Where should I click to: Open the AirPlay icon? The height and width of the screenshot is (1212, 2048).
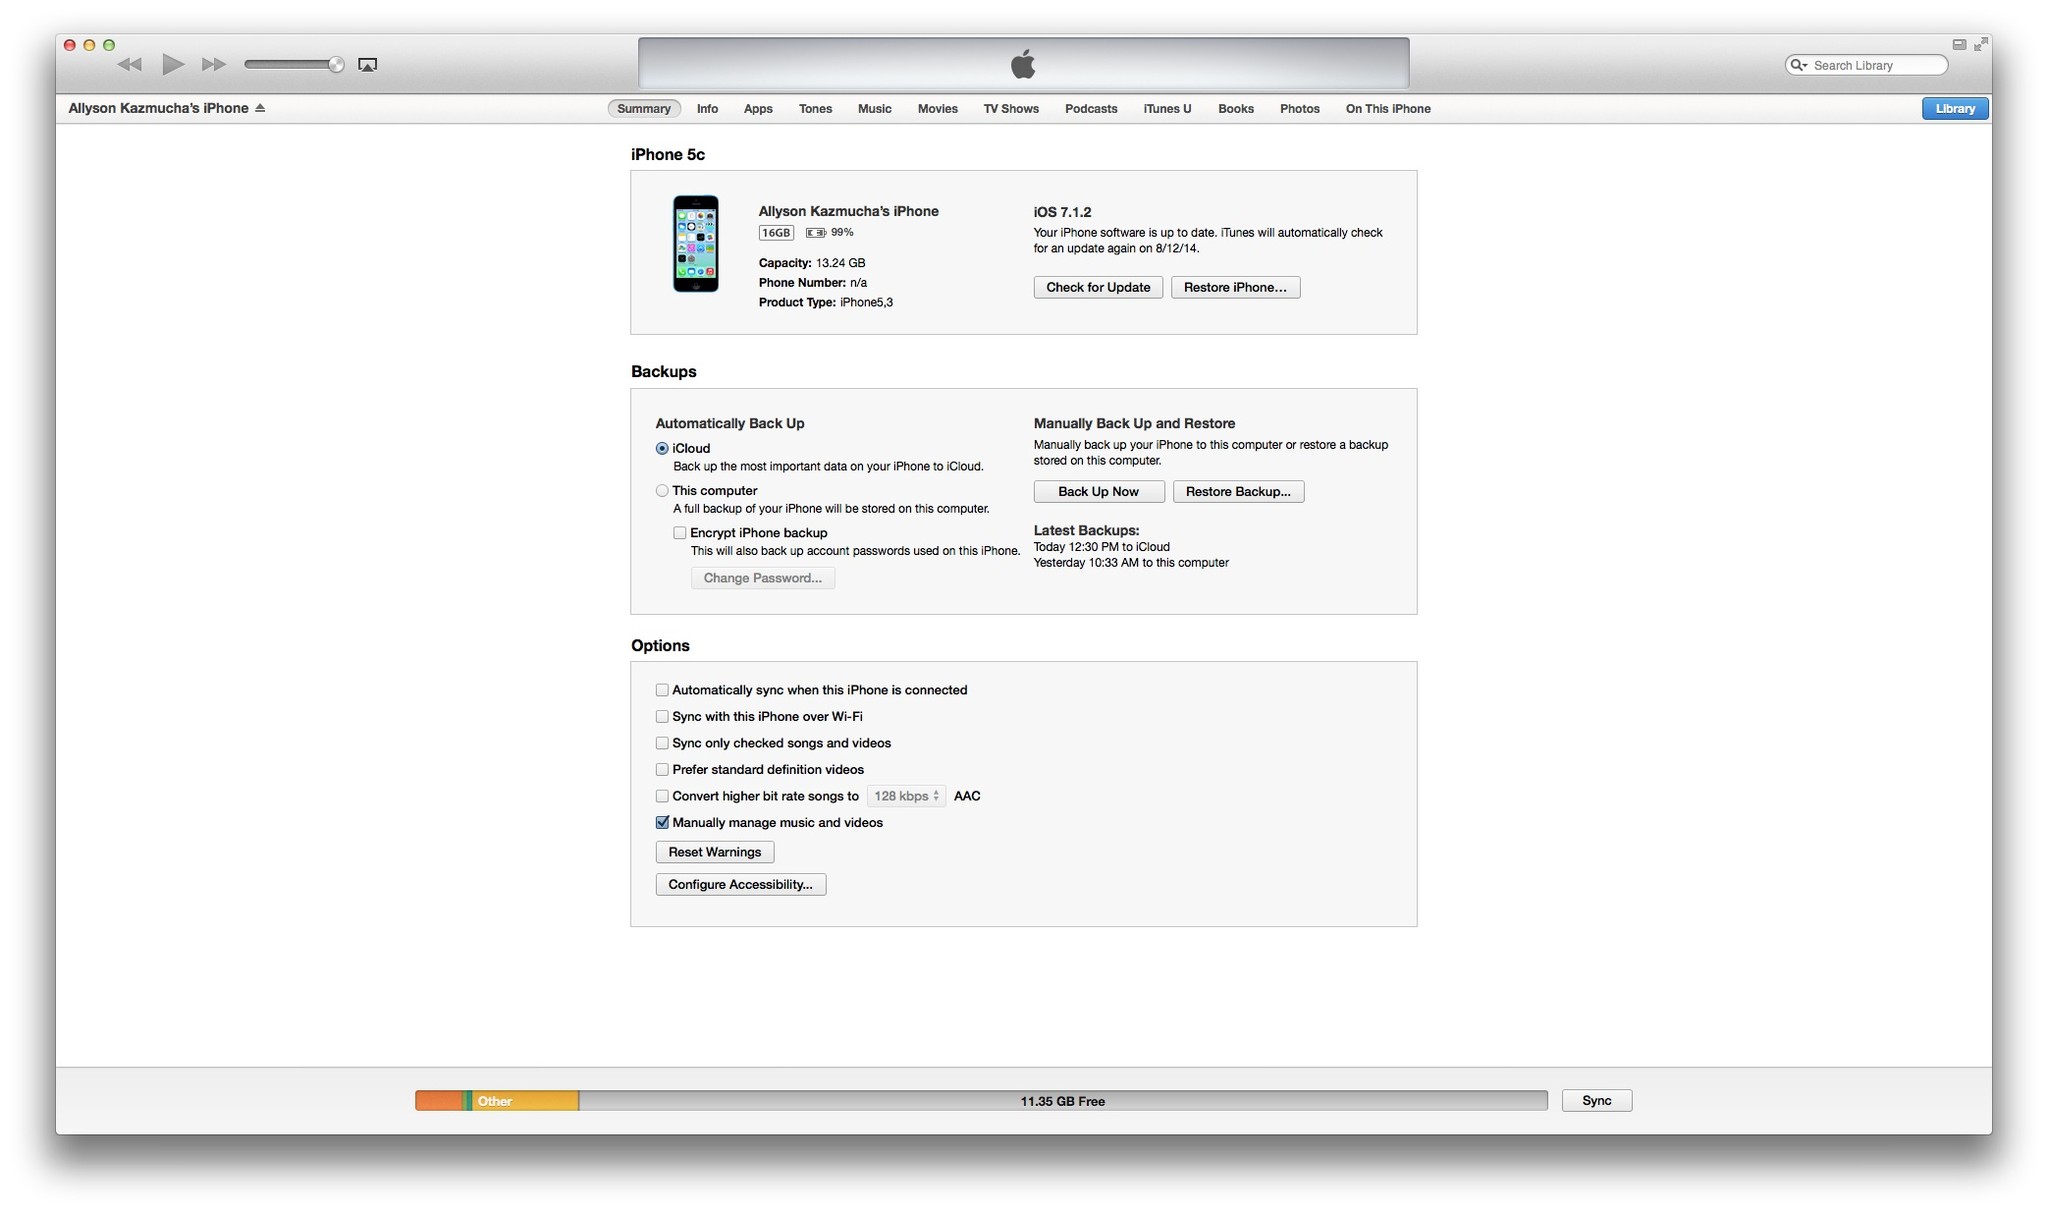[368, 65]
